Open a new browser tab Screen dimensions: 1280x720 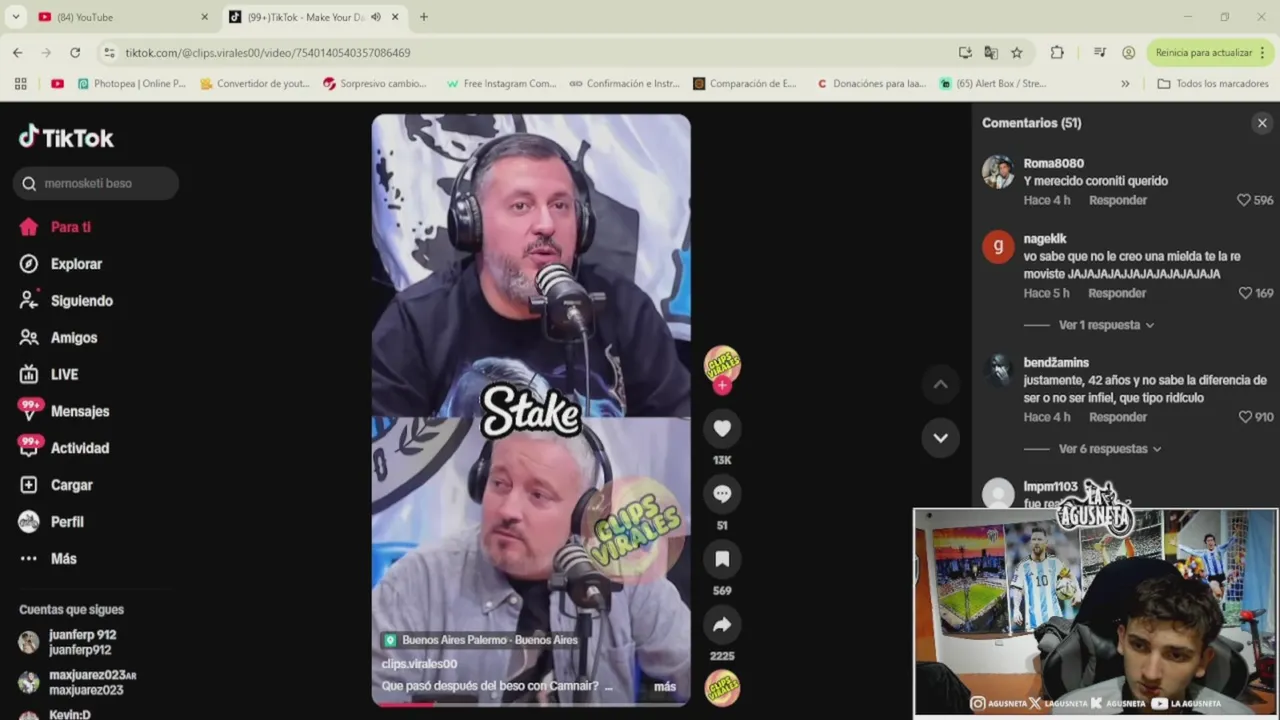pos(424,17)
